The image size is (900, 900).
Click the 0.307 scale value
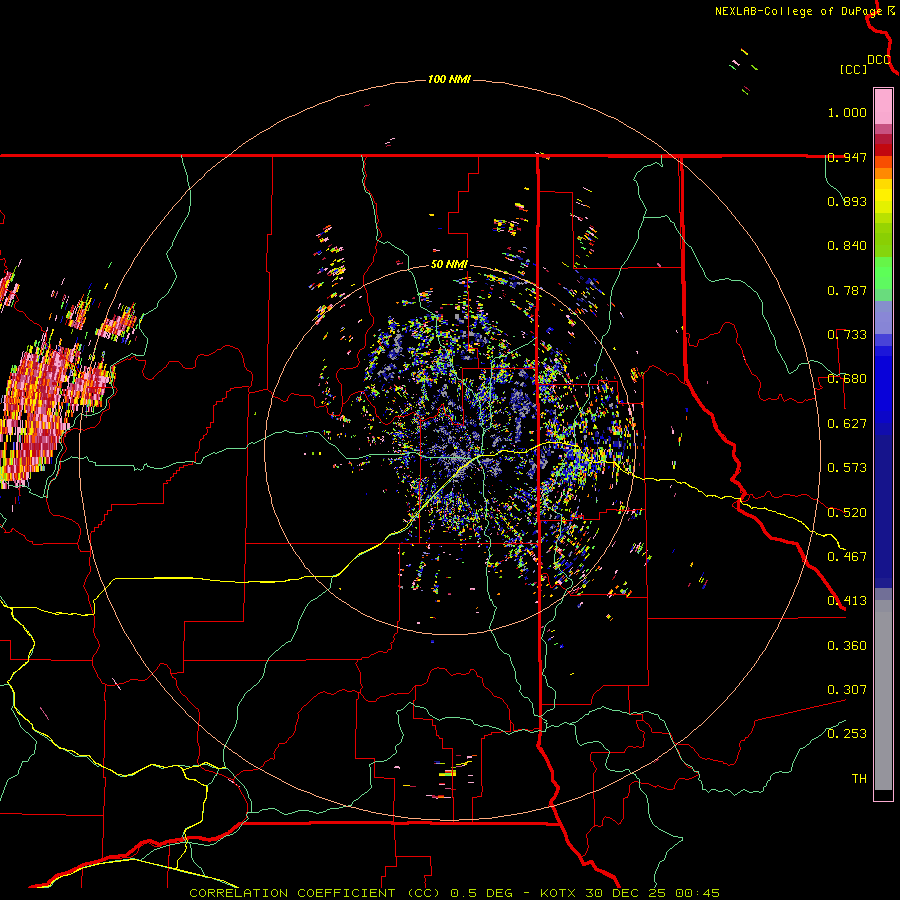pos(847,690)
